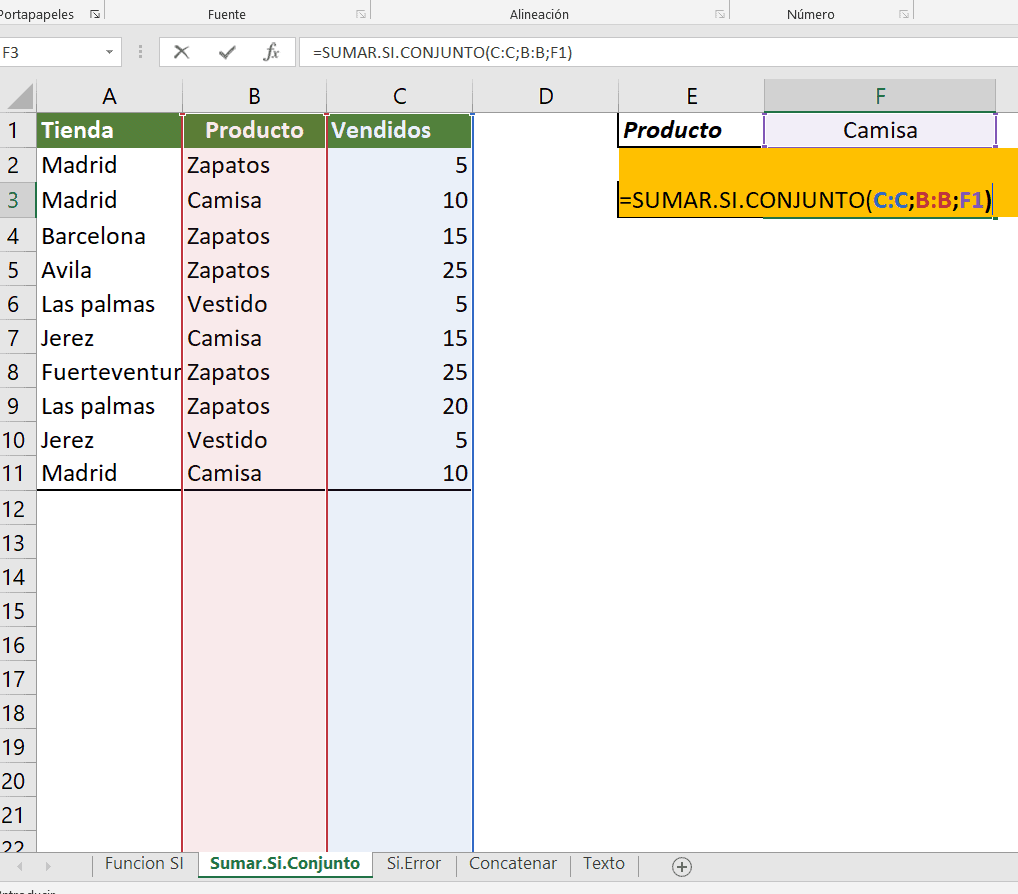Select value 15 in row 4
Image resolution: width=1018 pixels, height=894 pixels.
pyautogui.click(x=400, y=236)
